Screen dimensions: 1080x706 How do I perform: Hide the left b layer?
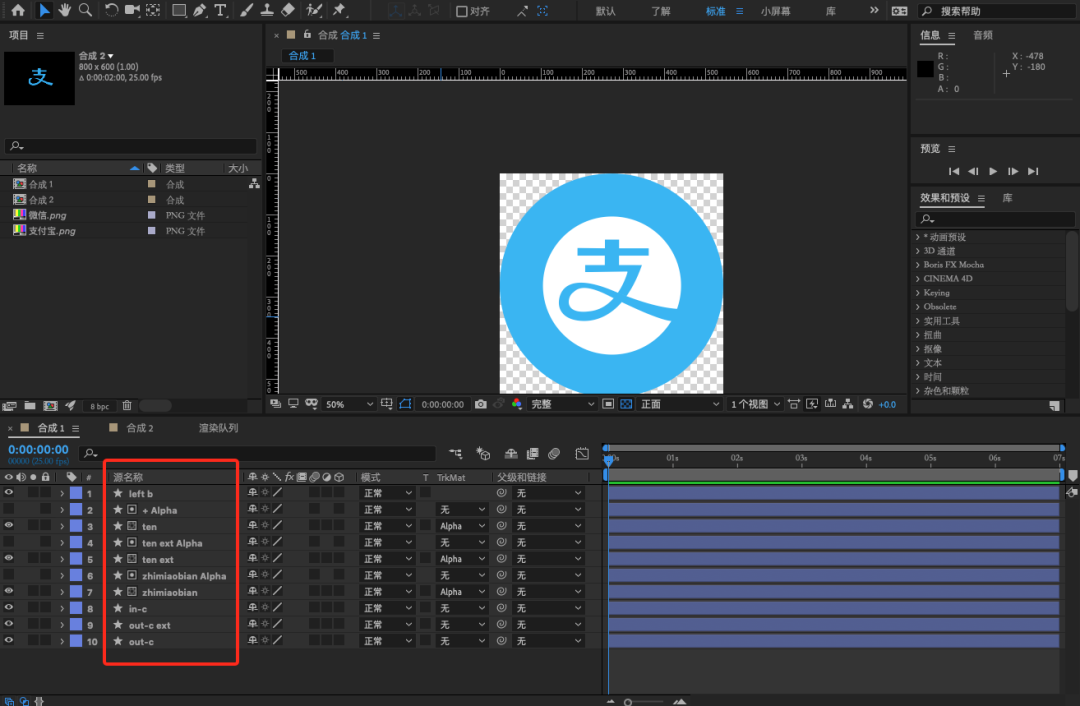click(9, 492)
